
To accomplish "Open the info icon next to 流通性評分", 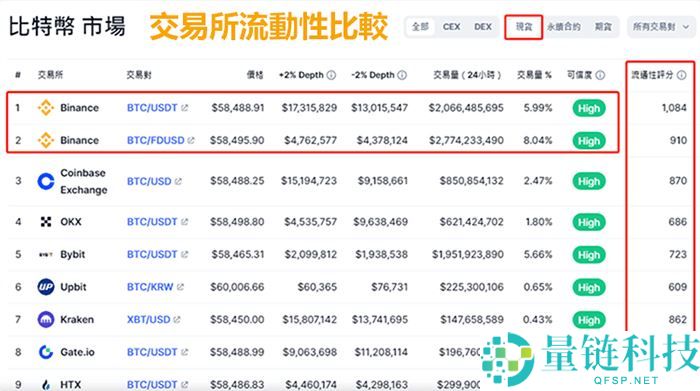I will click(x=682, y=75).
